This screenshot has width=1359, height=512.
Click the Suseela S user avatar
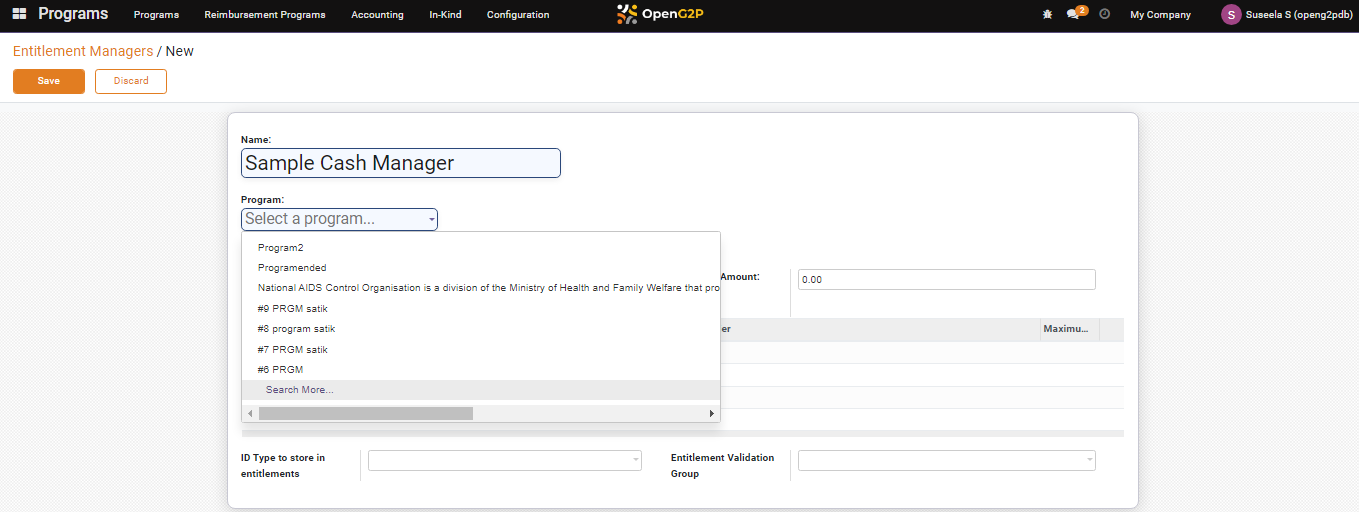pyautogui.click(x=1231, y=15)
